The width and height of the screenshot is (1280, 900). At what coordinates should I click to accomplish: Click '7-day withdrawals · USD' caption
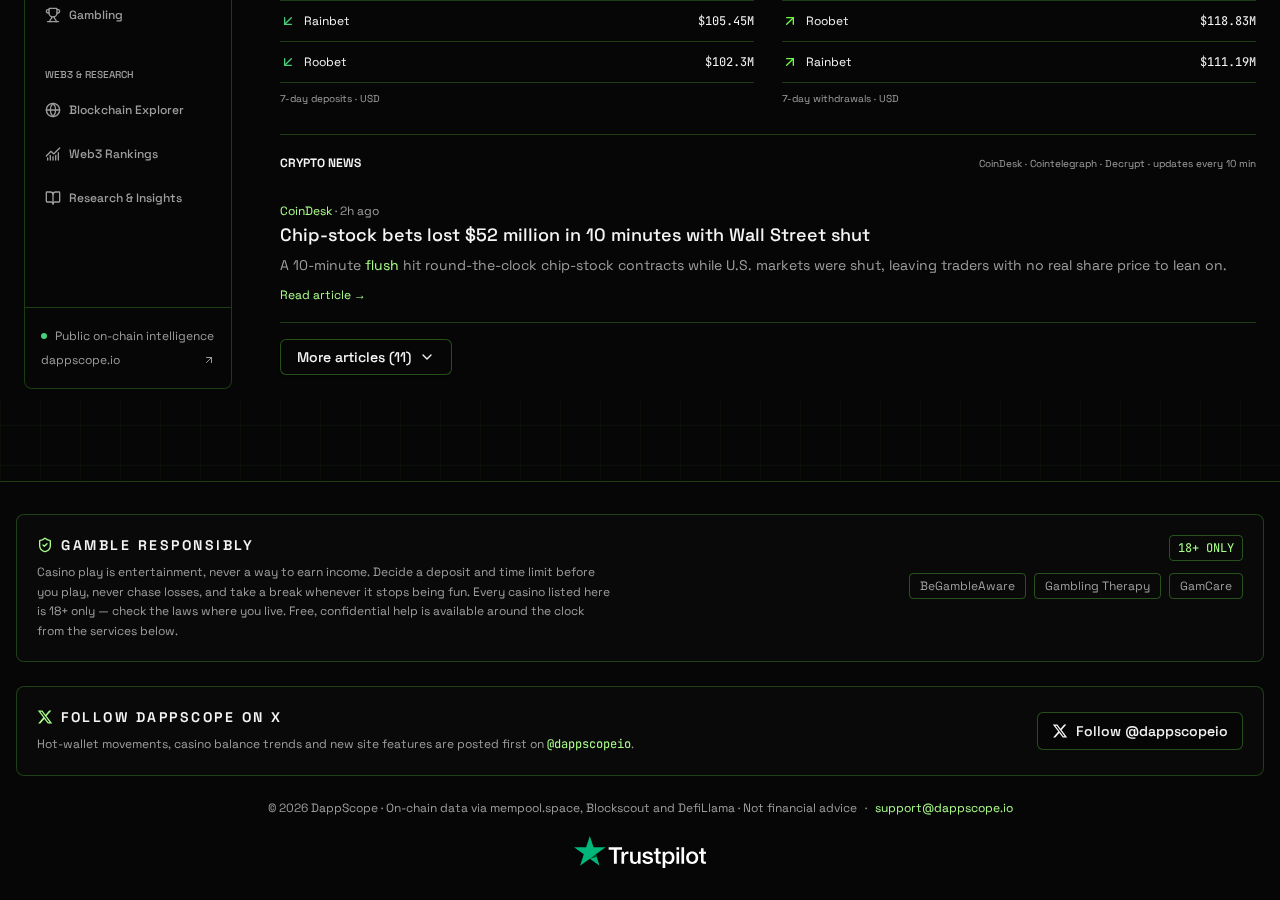coord(840,99)
